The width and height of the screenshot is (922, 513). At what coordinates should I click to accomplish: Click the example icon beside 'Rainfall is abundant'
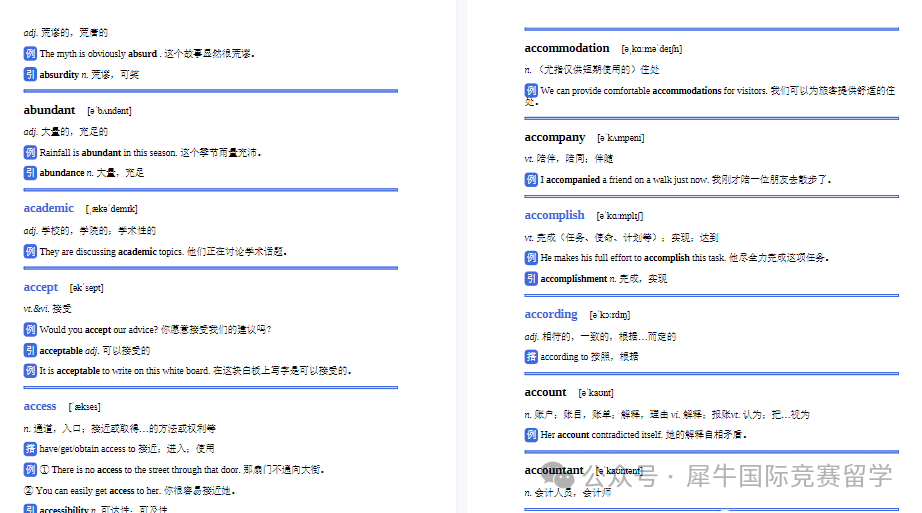click(30, 152)
